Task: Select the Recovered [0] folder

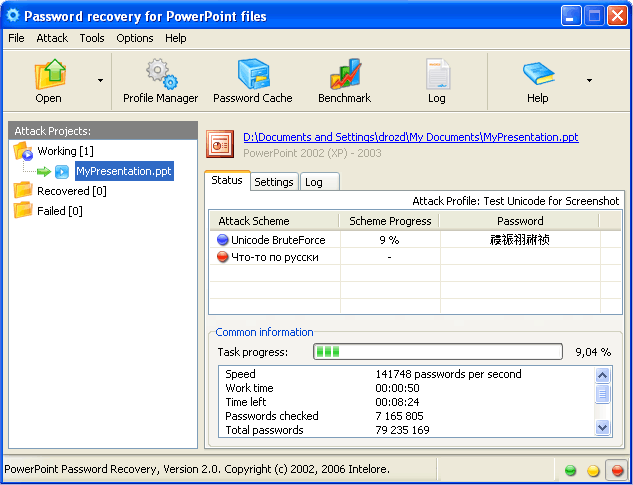Action: coord(71,191)
